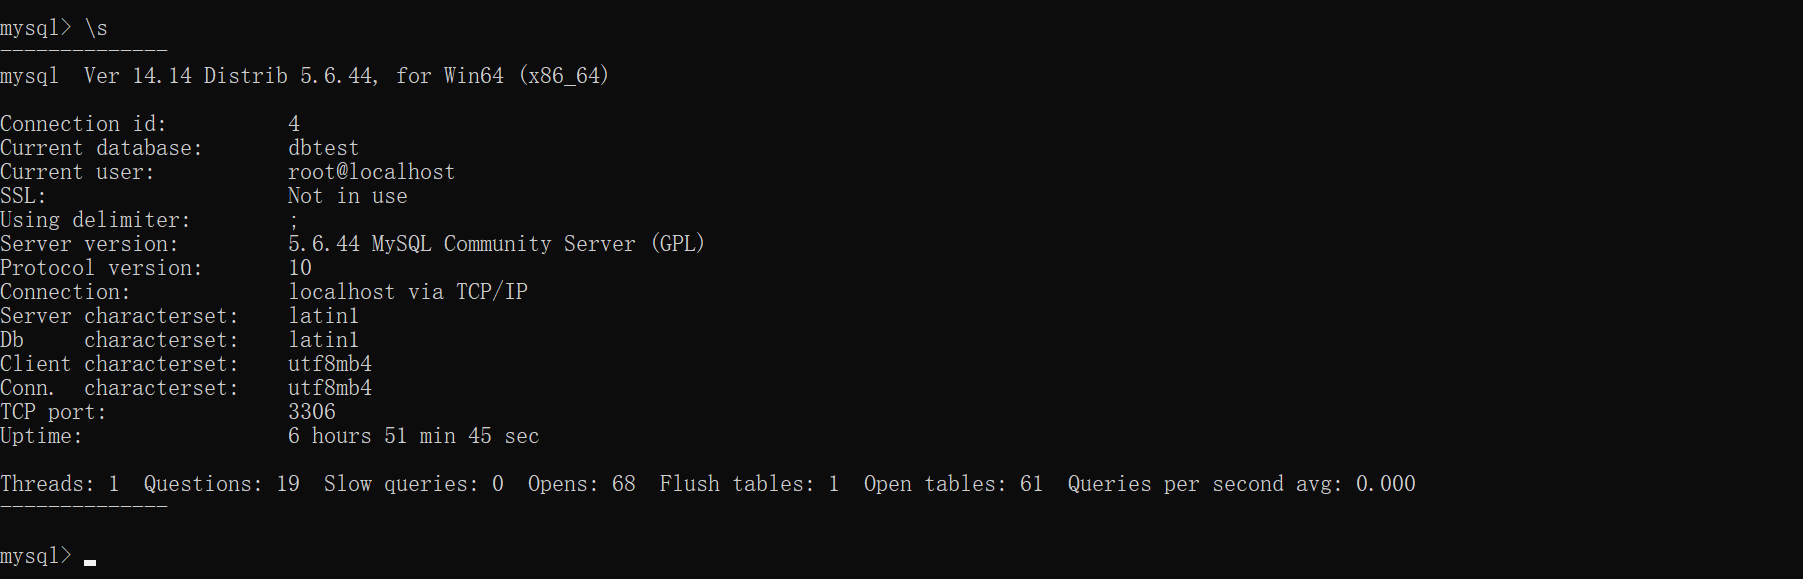Click the uptime "6 hours 51 min 45 sec"
The width and height of the screenshot is (1803, 579).
[413, 436]
